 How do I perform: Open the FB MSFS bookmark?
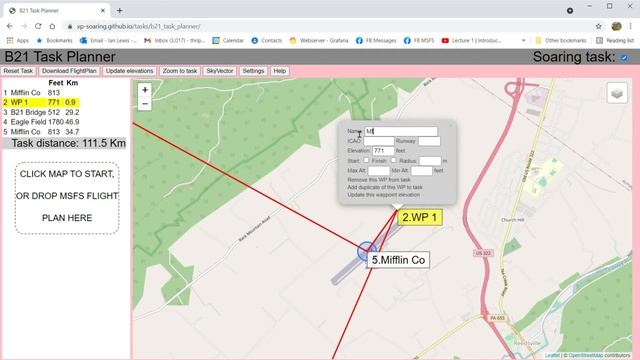point(419,40)
